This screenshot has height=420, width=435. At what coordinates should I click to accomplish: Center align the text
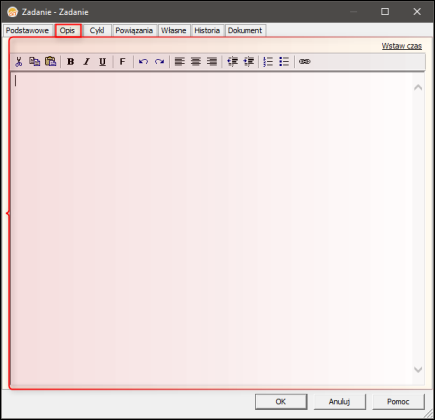(x=196, y=62)
